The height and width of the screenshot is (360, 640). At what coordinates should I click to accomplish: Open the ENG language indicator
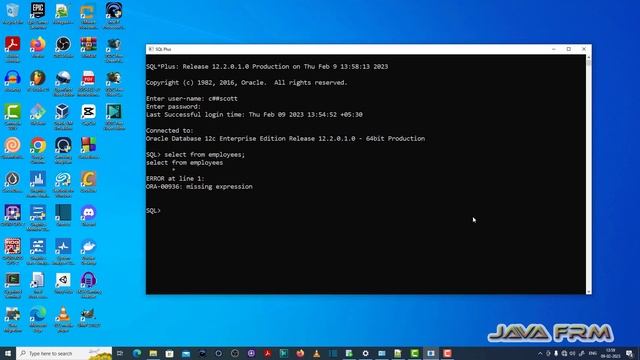(x=593, y=353)
